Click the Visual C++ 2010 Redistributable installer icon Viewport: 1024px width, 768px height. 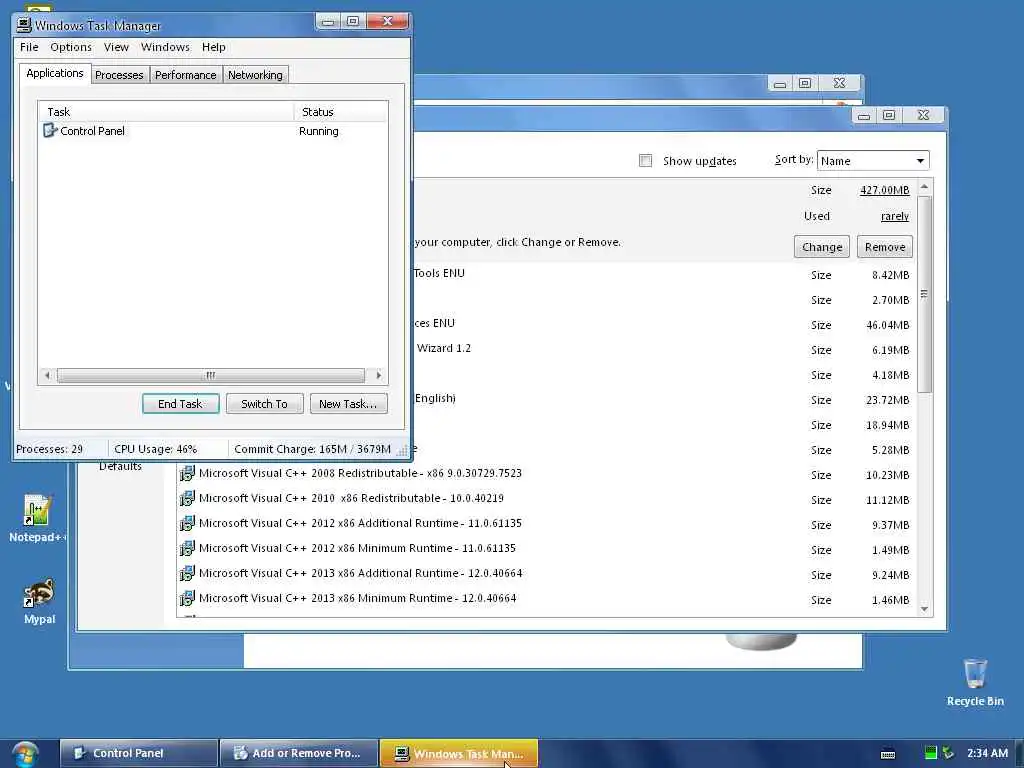pos(187,498)
